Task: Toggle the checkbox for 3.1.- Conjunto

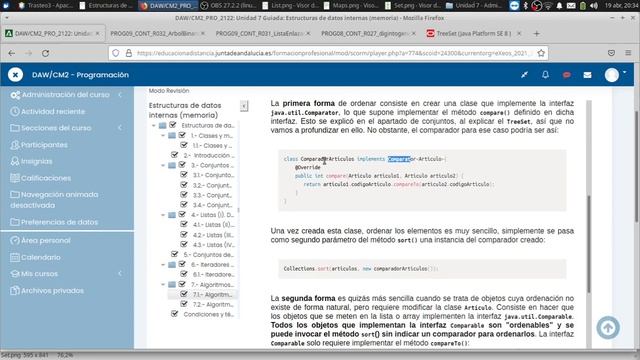Action: [x=184, y=175]
